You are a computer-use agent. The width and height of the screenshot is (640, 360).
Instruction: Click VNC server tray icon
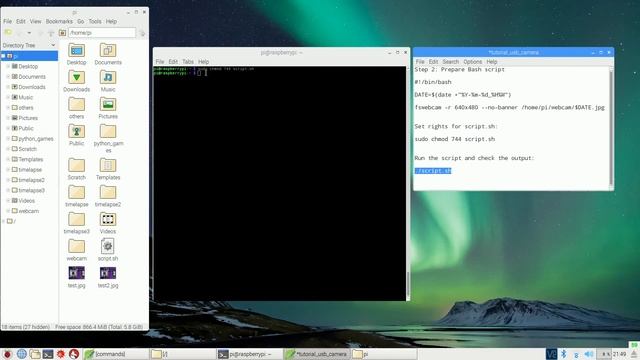(x=551, y=354)
